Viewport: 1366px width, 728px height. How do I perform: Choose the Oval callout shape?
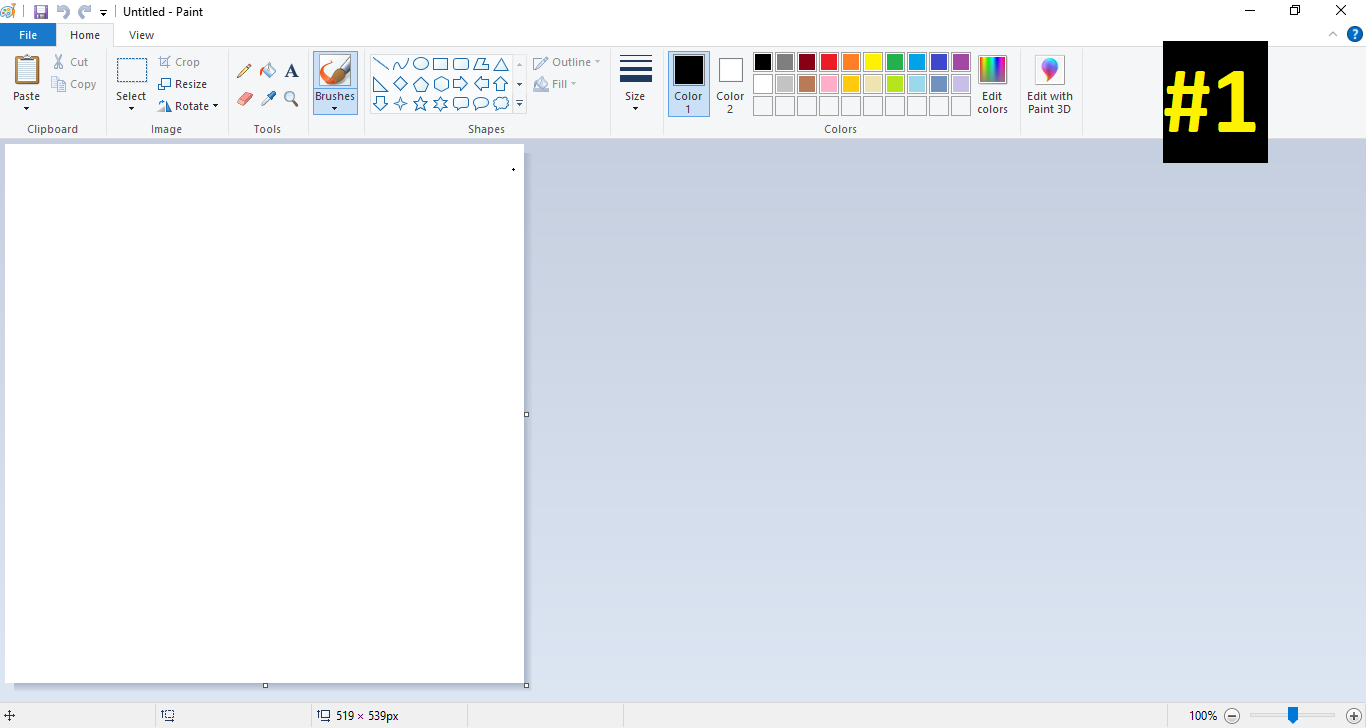click(x=481, y=103)
